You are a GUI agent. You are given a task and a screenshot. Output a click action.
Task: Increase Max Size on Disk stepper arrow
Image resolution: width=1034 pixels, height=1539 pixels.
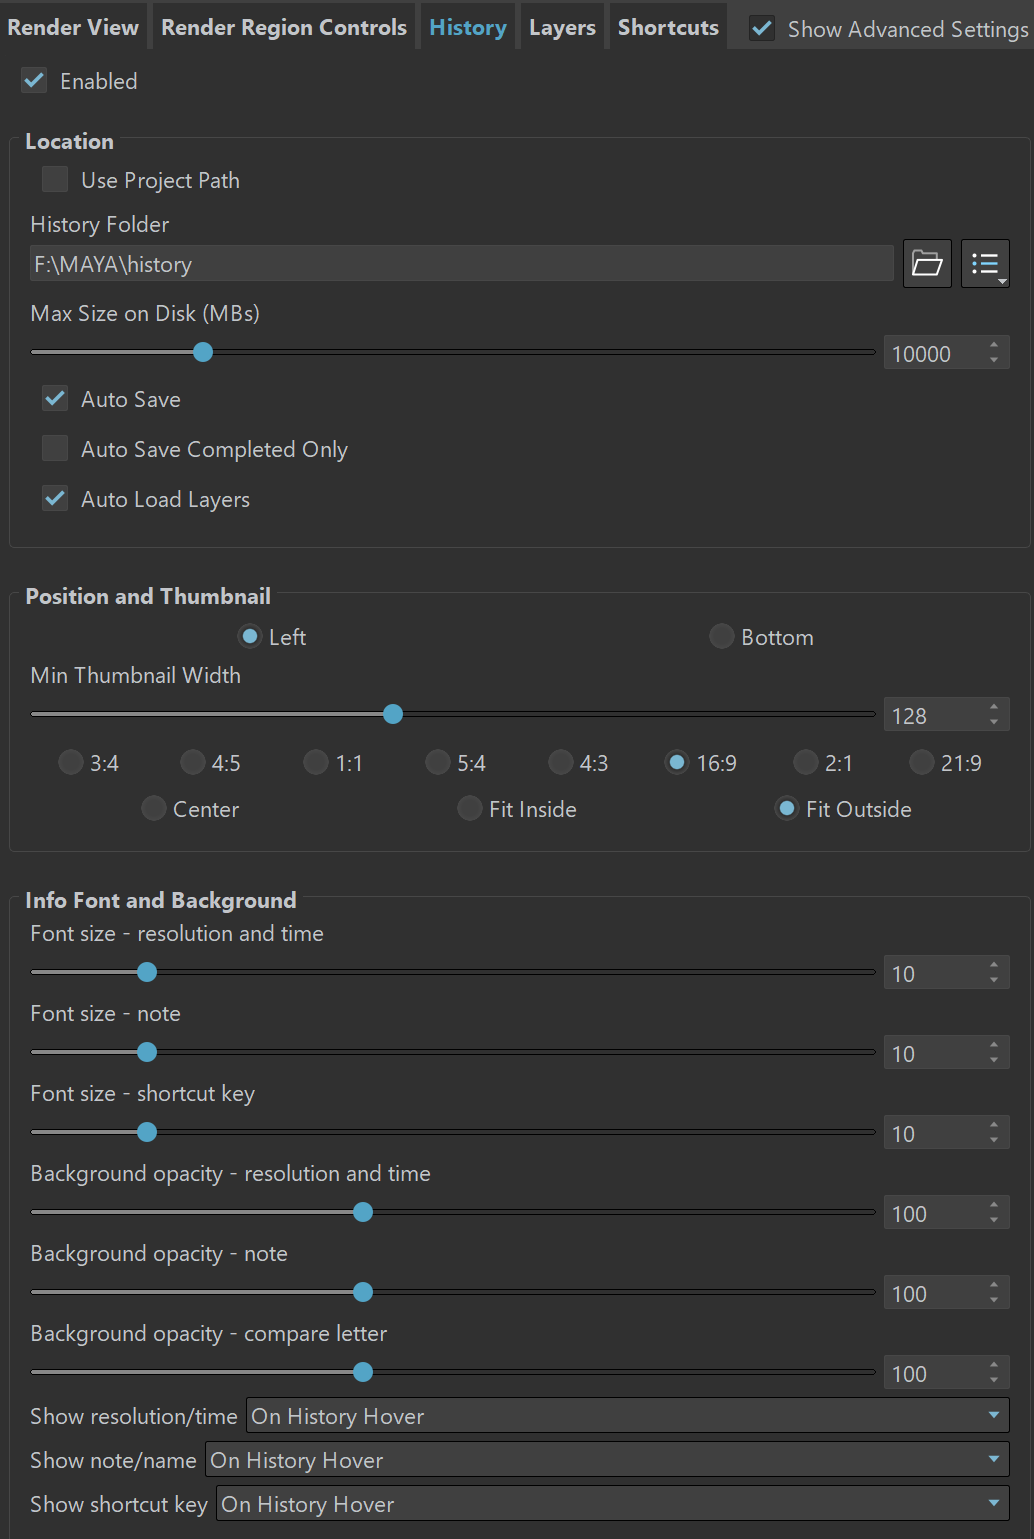(994, 345)
